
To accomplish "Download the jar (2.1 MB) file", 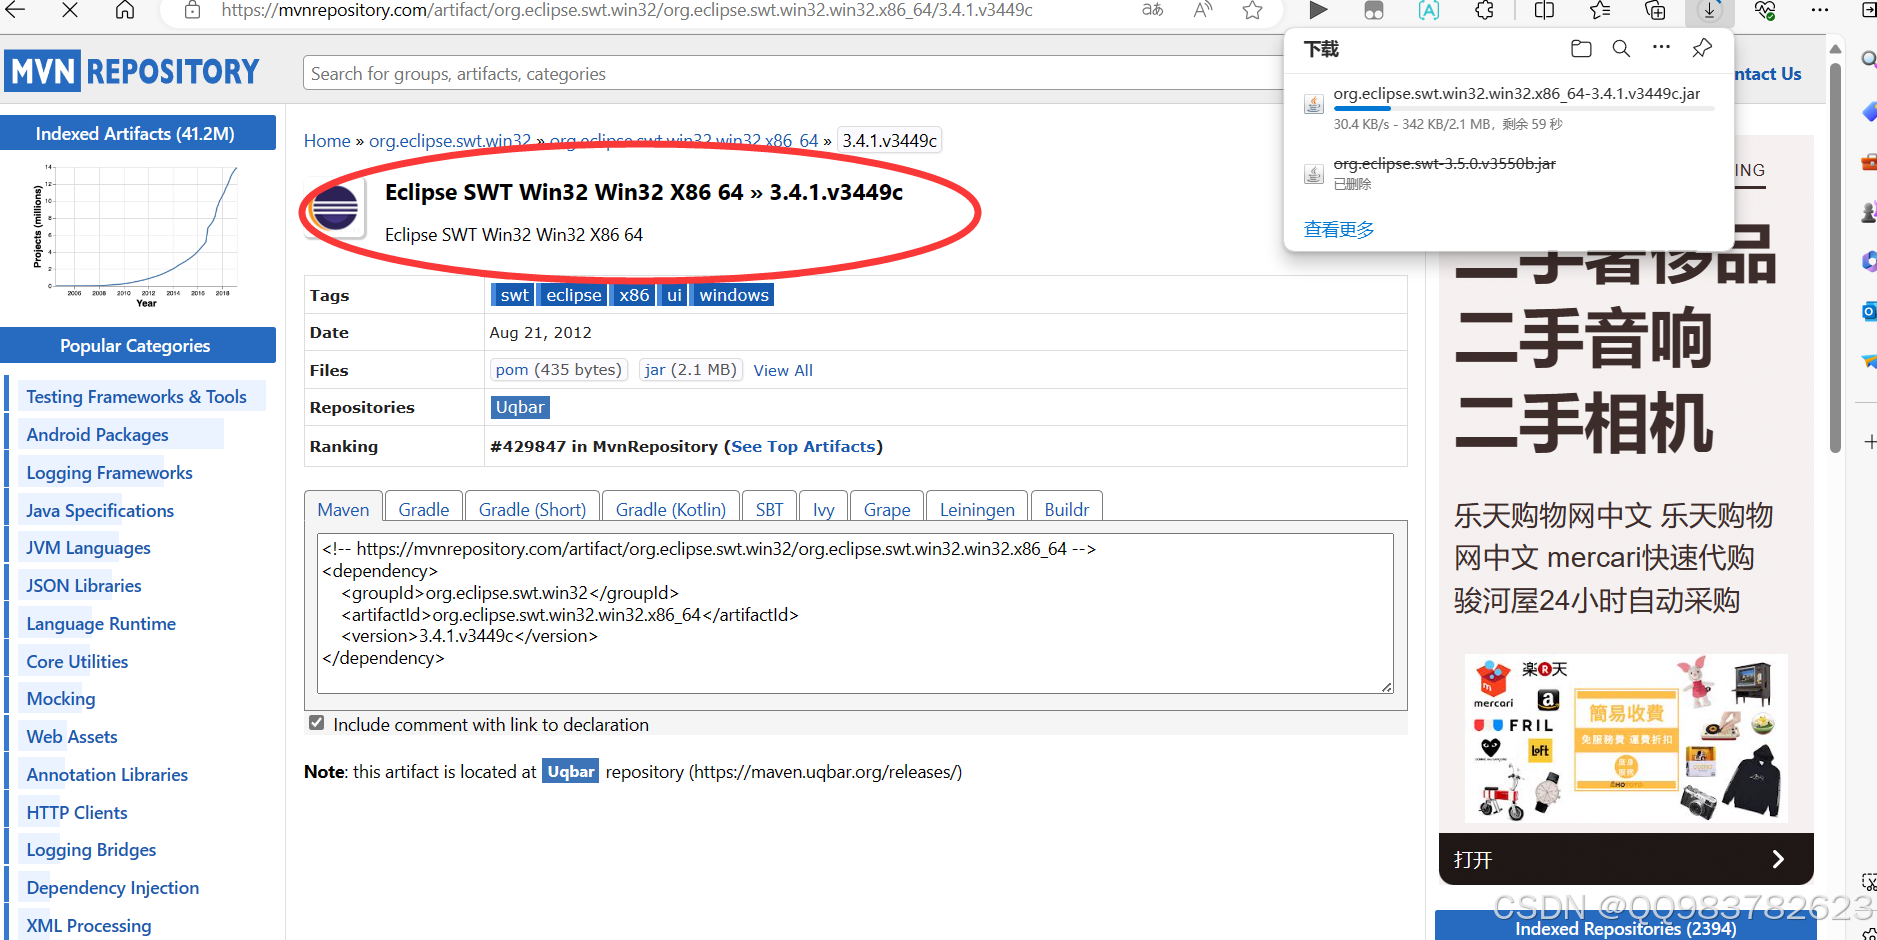I will [690, 370].
